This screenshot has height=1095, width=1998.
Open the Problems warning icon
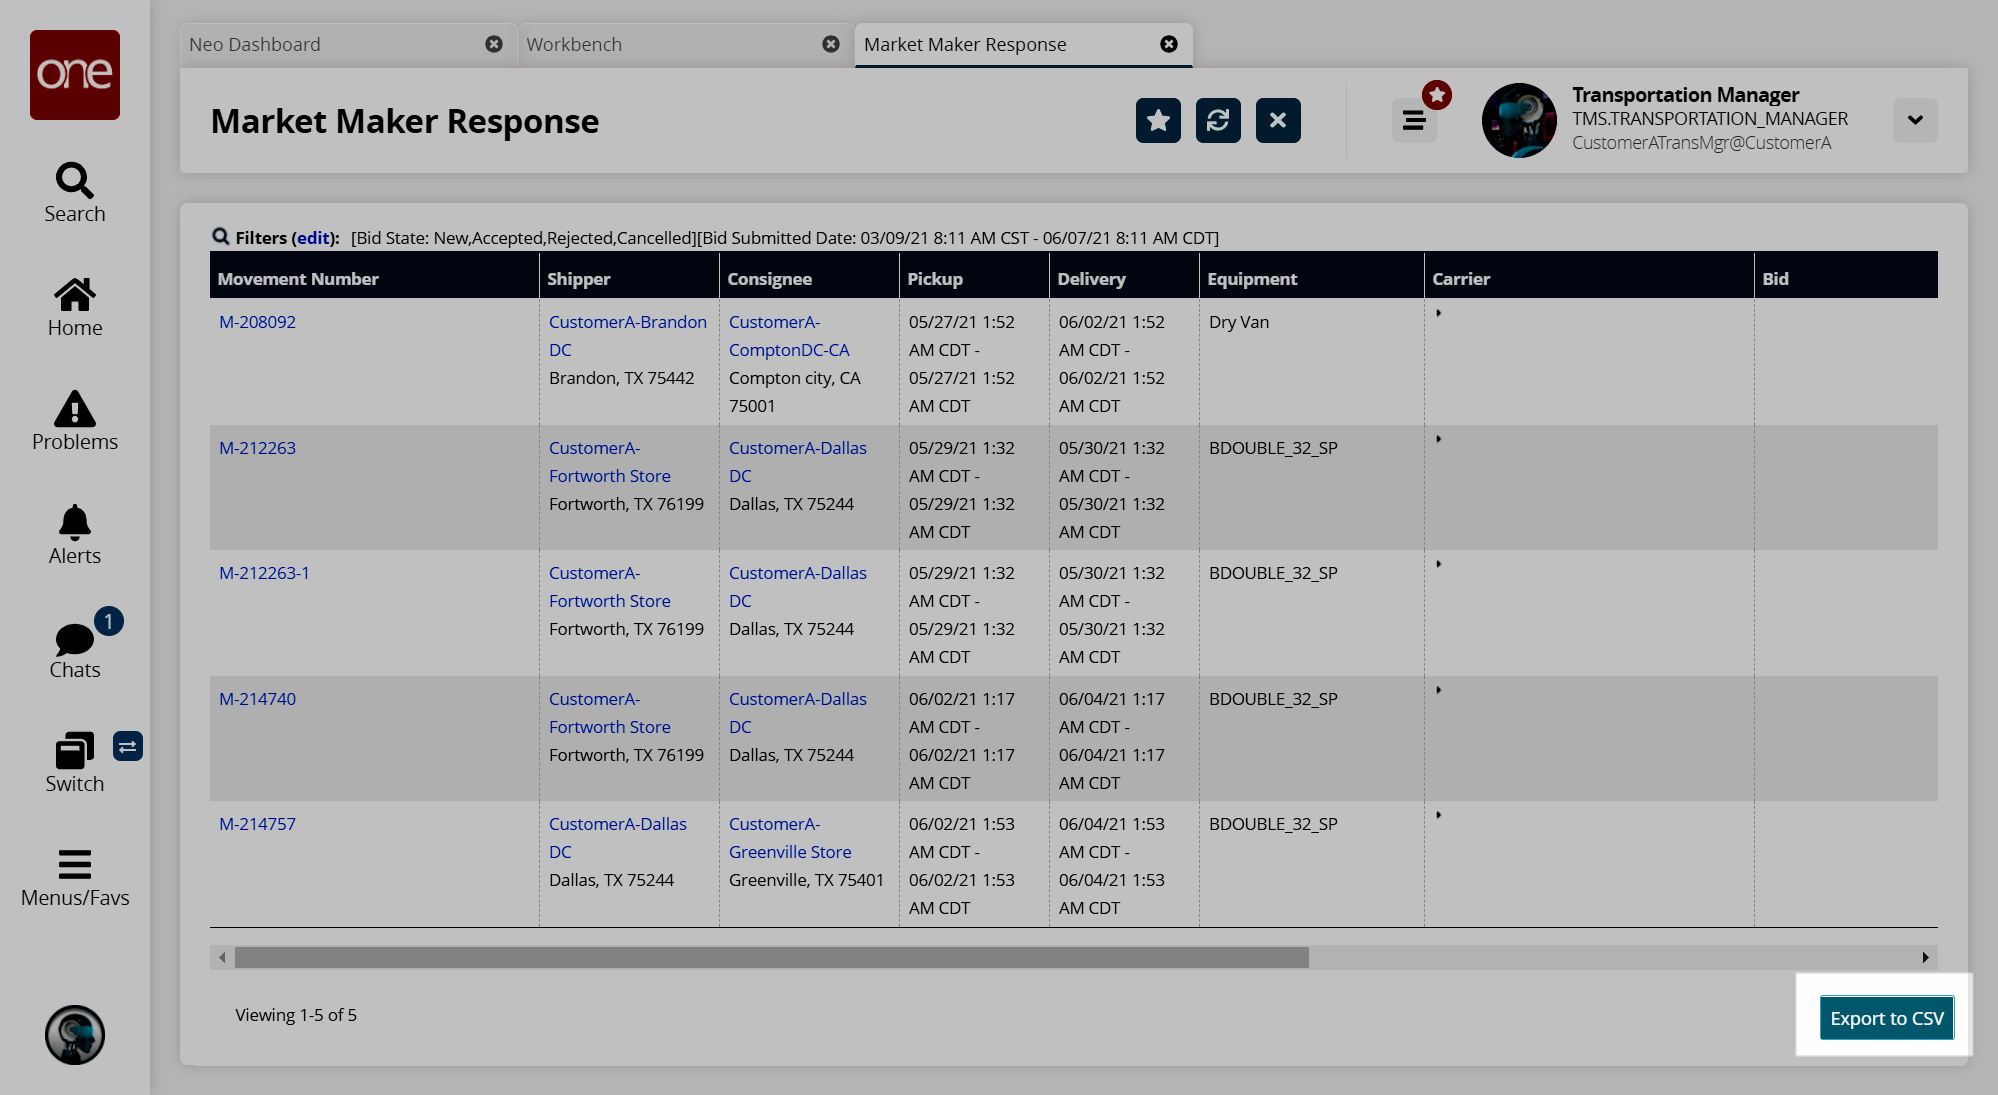(74, 420)
